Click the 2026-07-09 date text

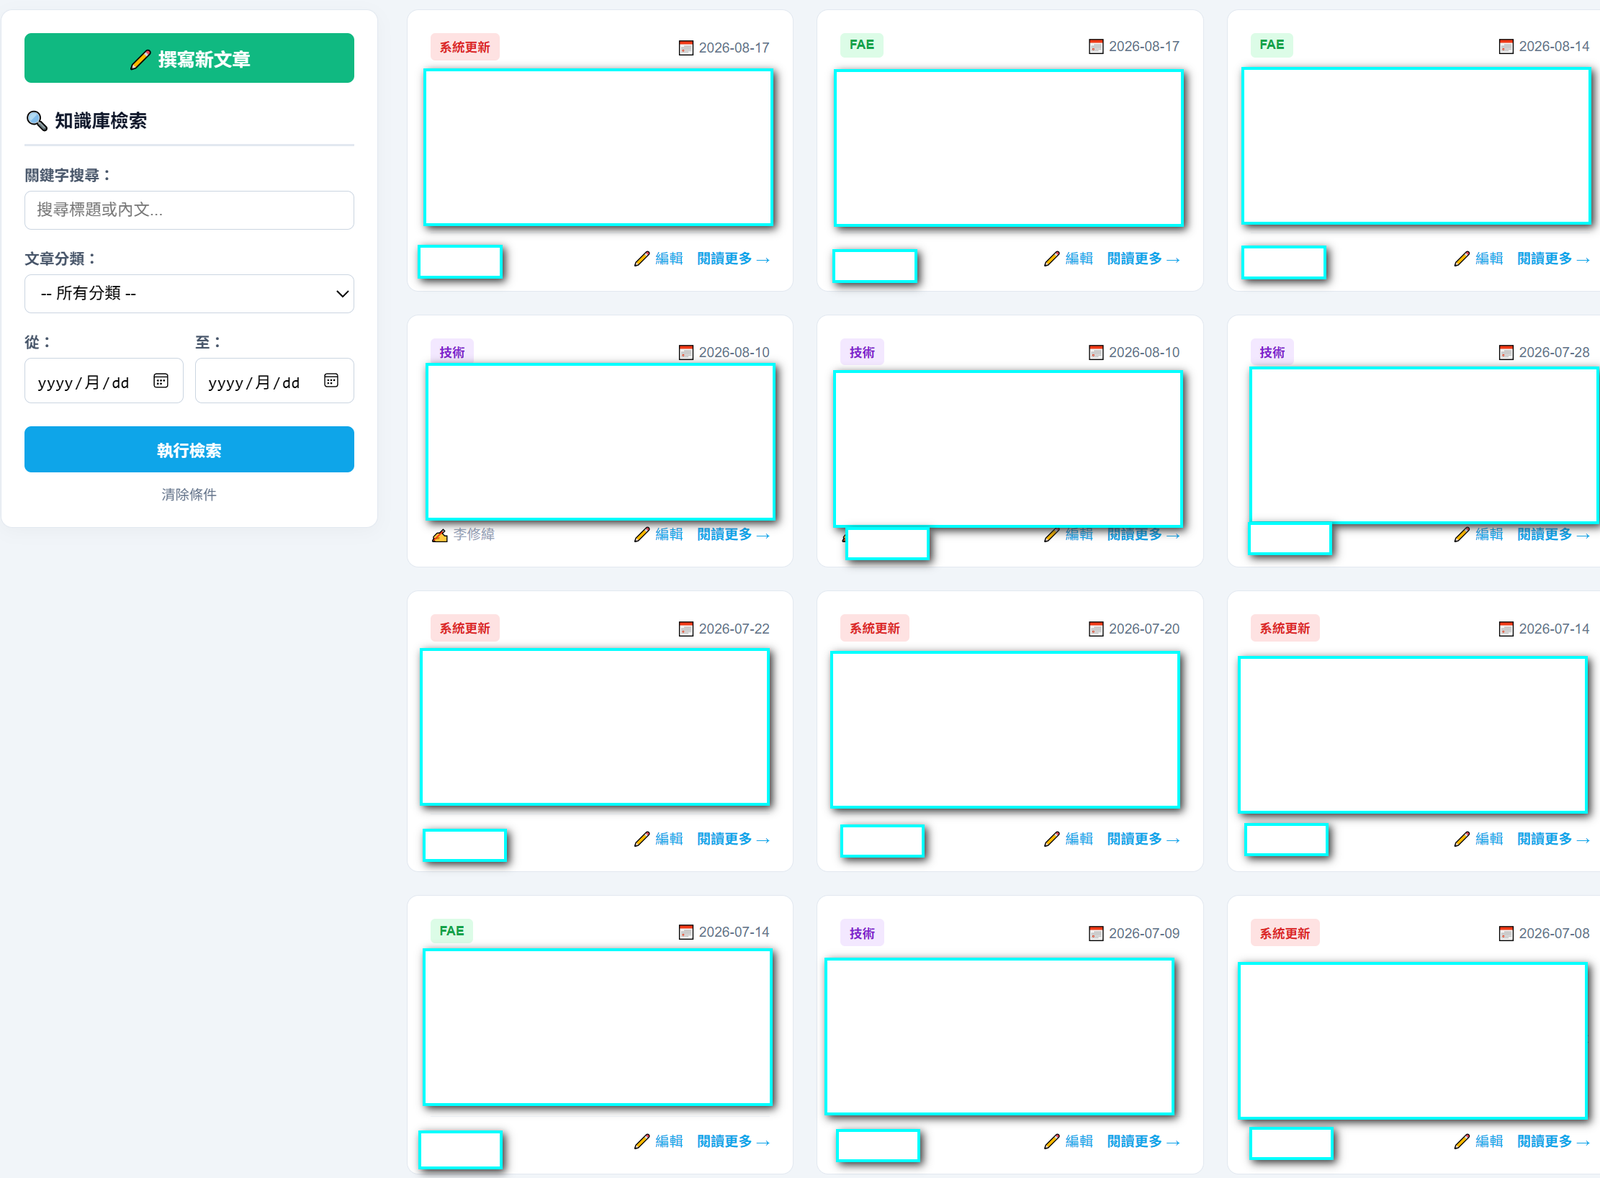[x=1144, y=933]
